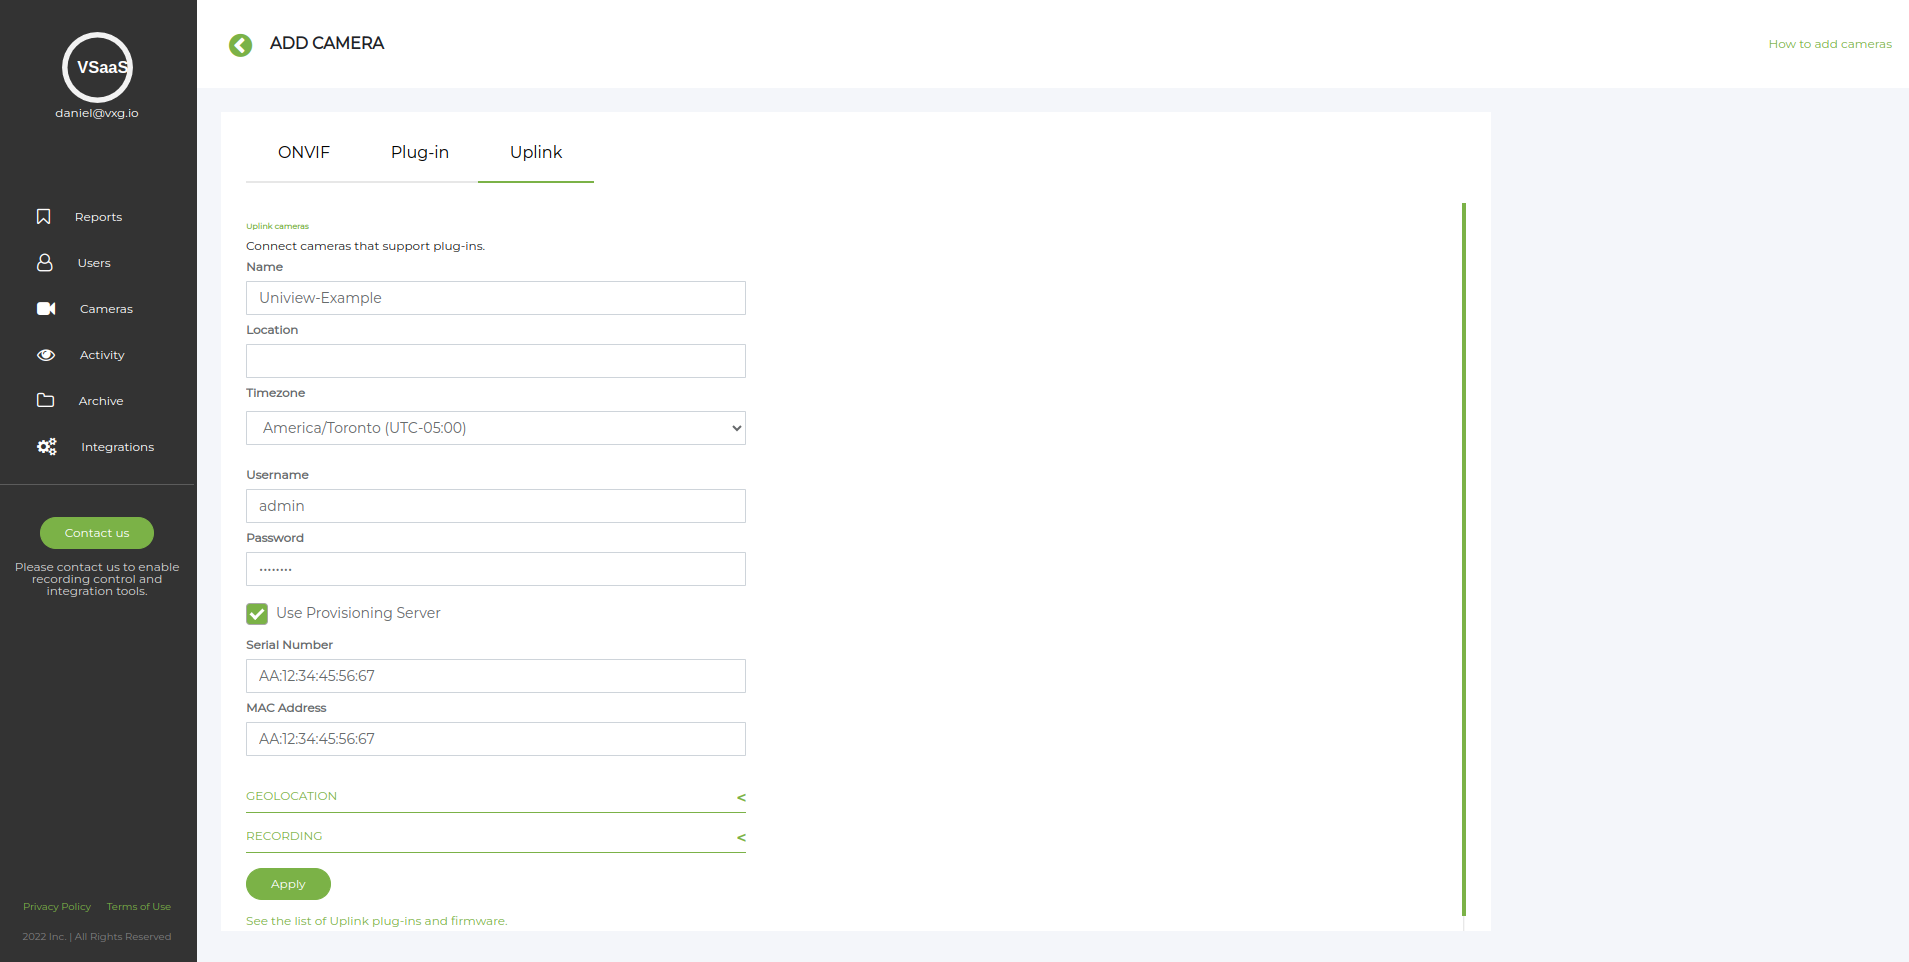Click the Activity eye icon
The height and width of the screenshot is (962, 1909).
coord(46,355)
